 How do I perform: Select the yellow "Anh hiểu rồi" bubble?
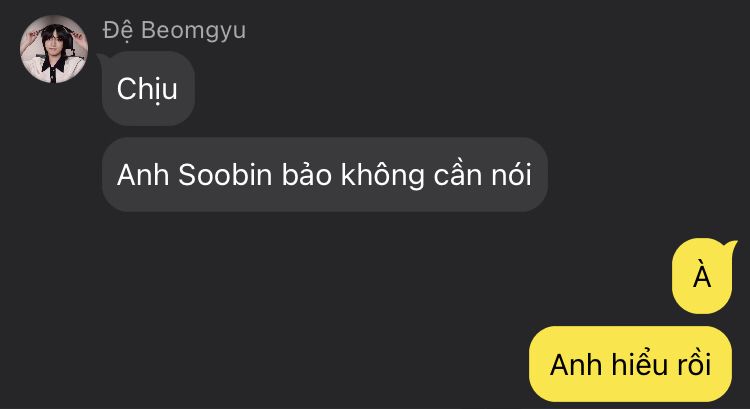tap(630, 364)
